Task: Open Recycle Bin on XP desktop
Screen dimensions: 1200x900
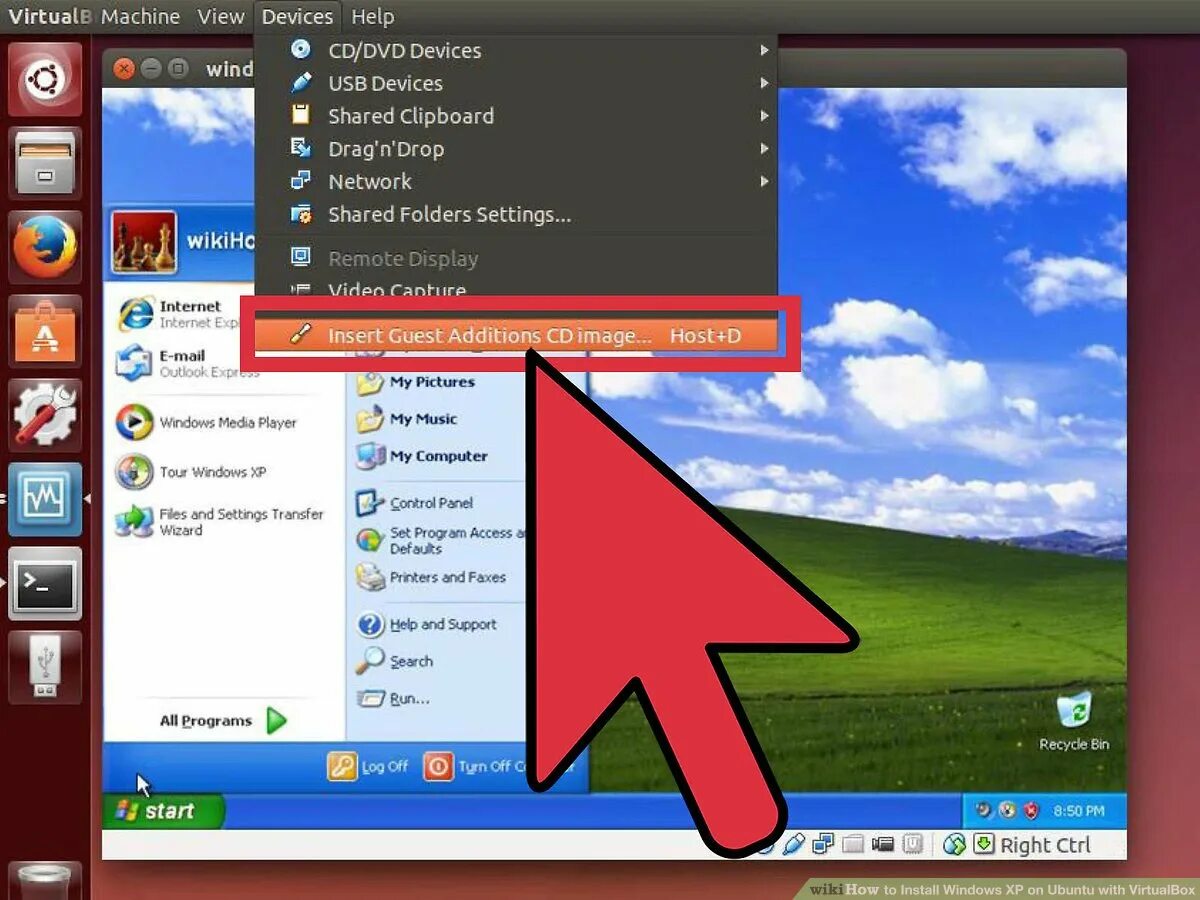Action: (1074, 721)
